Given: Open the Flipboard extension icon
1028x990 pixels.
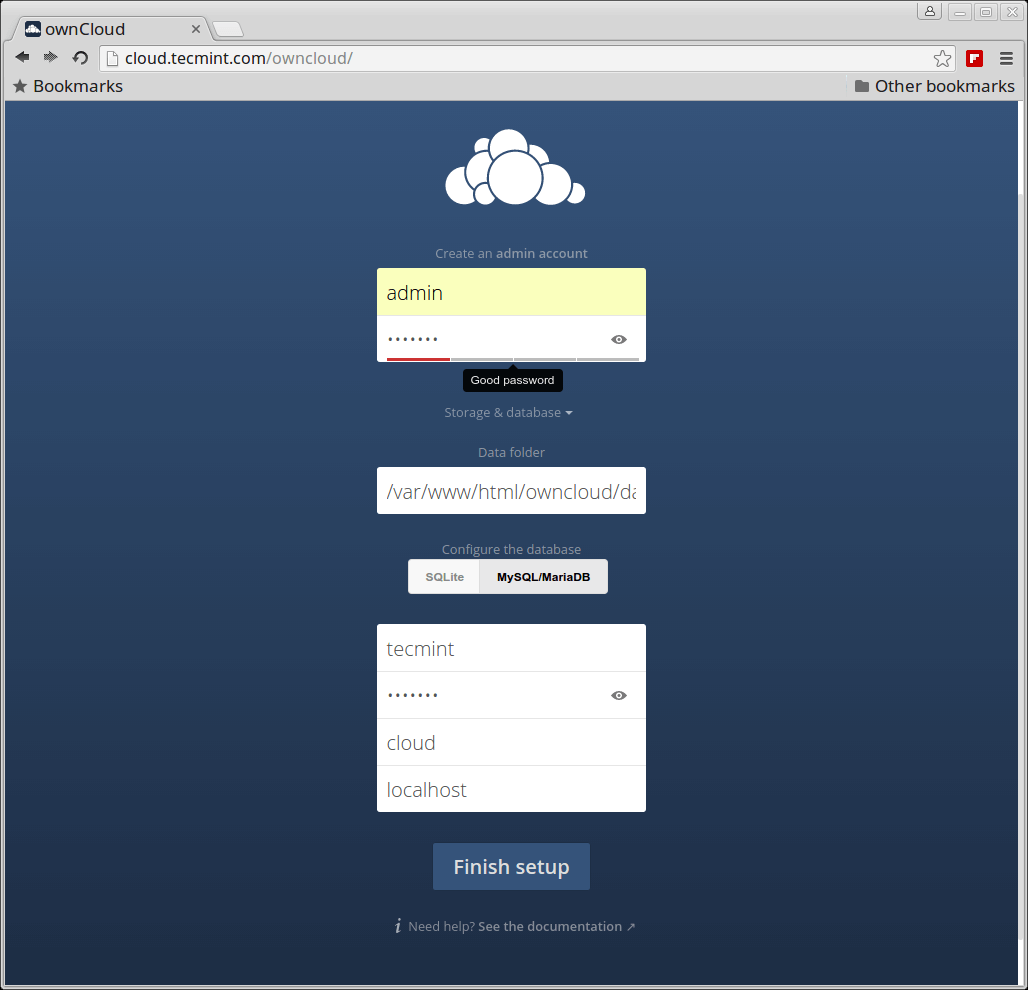Looking at the screenshot, I should (x=974, y=58).
